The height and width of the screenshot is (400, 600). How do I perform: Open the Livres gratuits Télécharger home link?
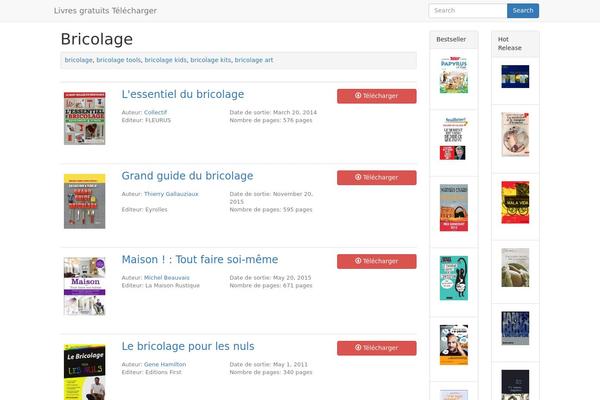pos(105,11)
